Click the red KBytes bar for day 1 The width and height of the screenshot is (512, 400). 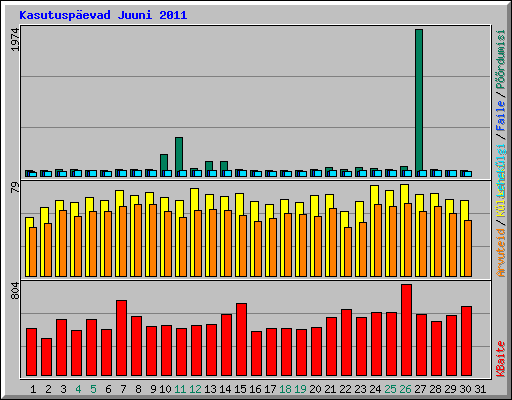31,352
